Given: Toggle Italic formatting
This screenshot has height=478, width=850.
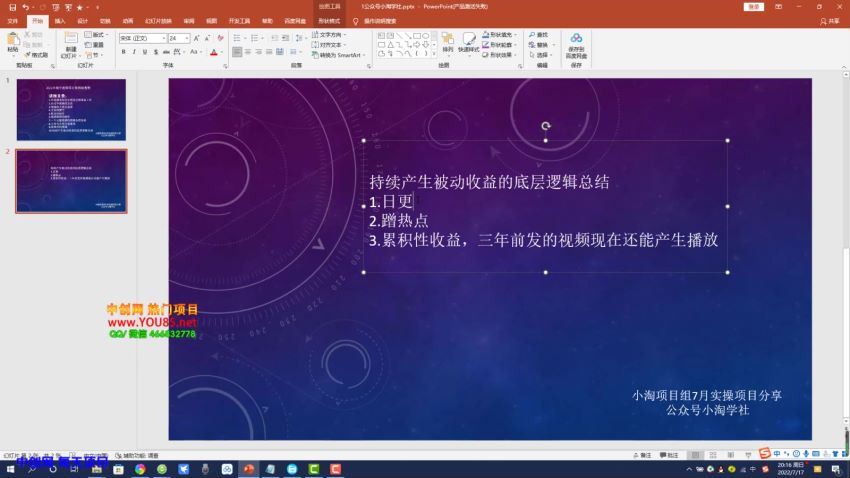Looking at the screenshot, I should tap(134, 52).
